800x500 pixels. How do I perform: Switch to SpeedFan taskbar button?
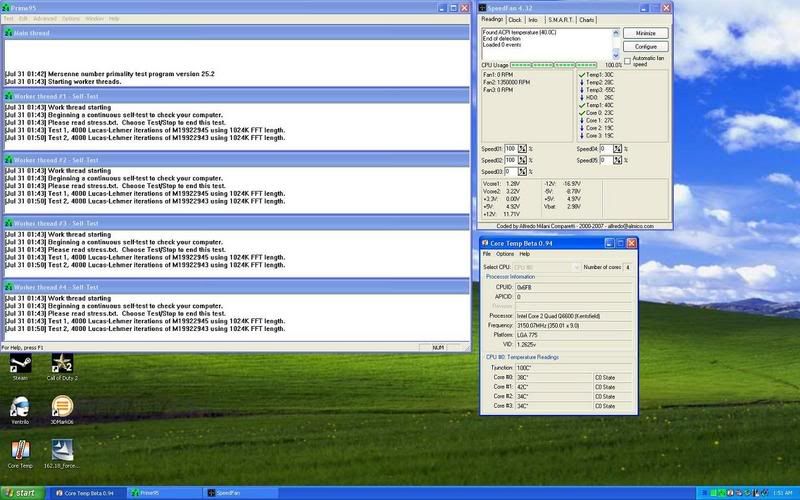[x=241, y=493]
